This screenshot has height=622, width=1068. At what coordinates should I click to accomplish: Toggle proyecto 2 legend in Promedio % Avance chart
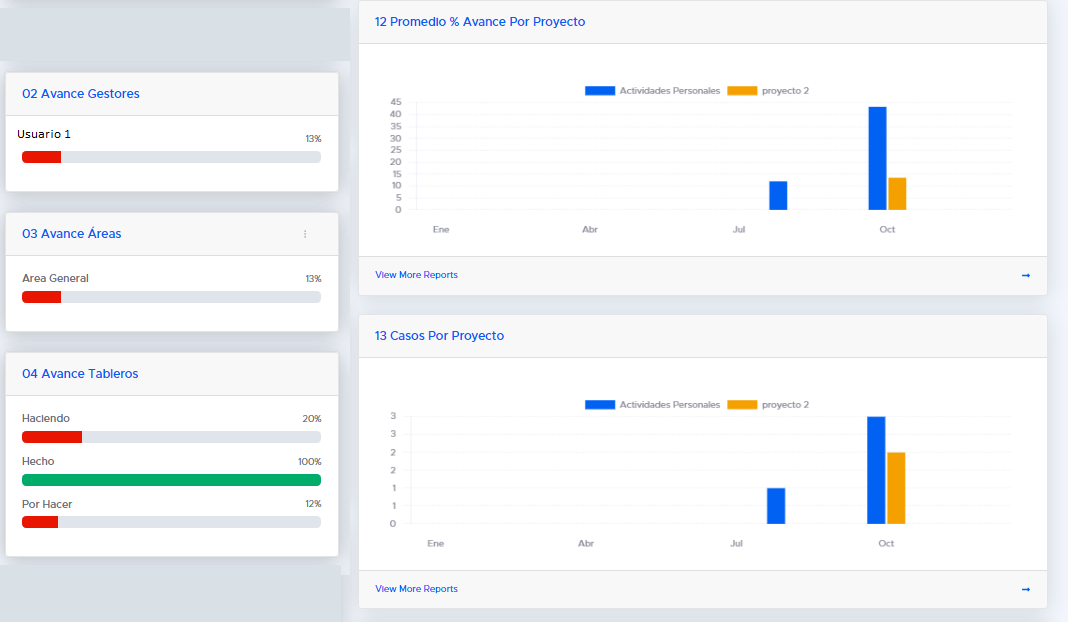pos(768,91)
